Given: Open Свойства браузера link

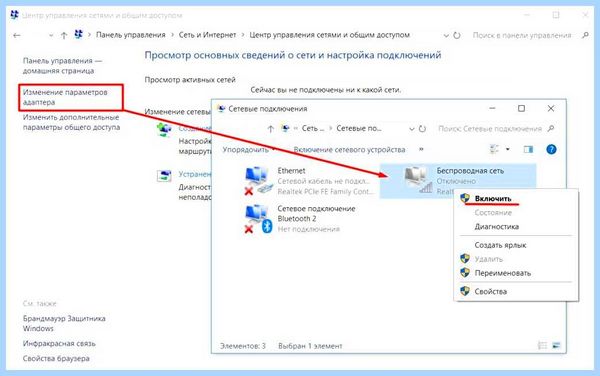Looking at the screenshot, I should [x=56, y=358].
